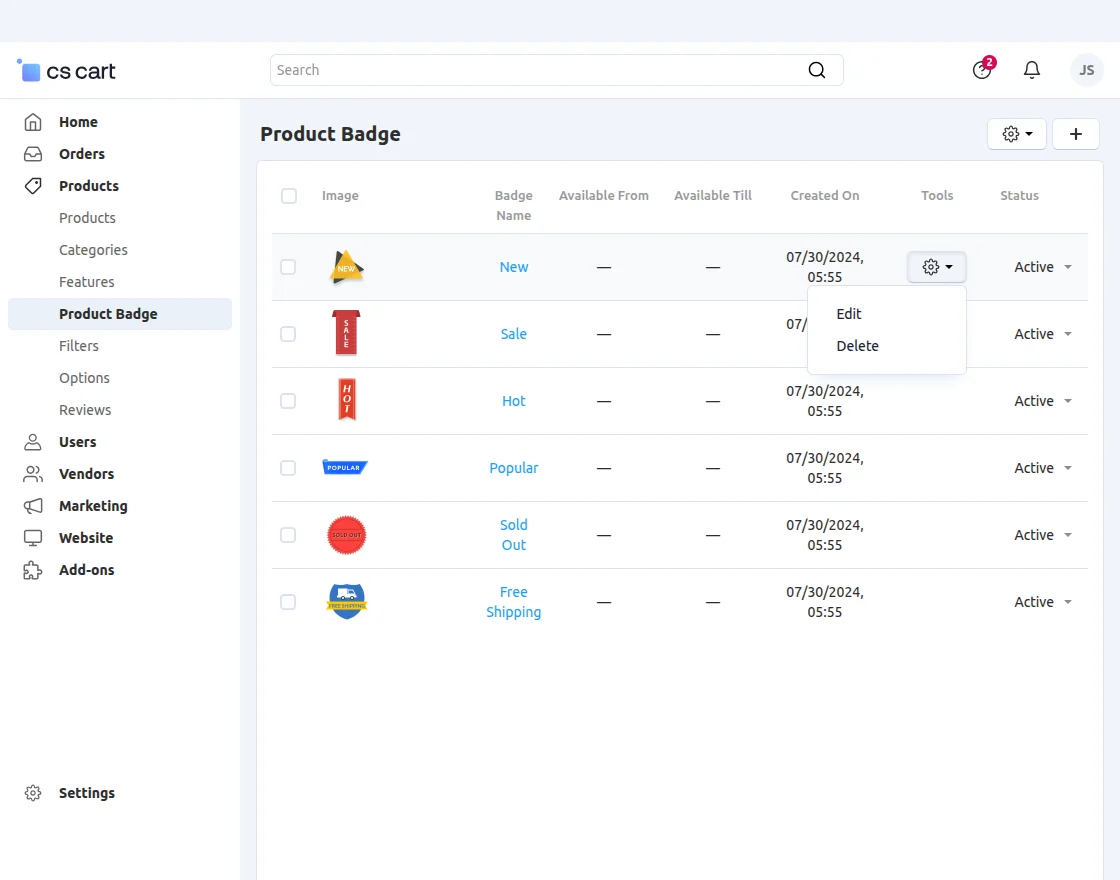Click the search magnifier icon
Image resolution: width=1120 pixels, height=880 pixels.
pyautogui.click(x=817, y=70)
